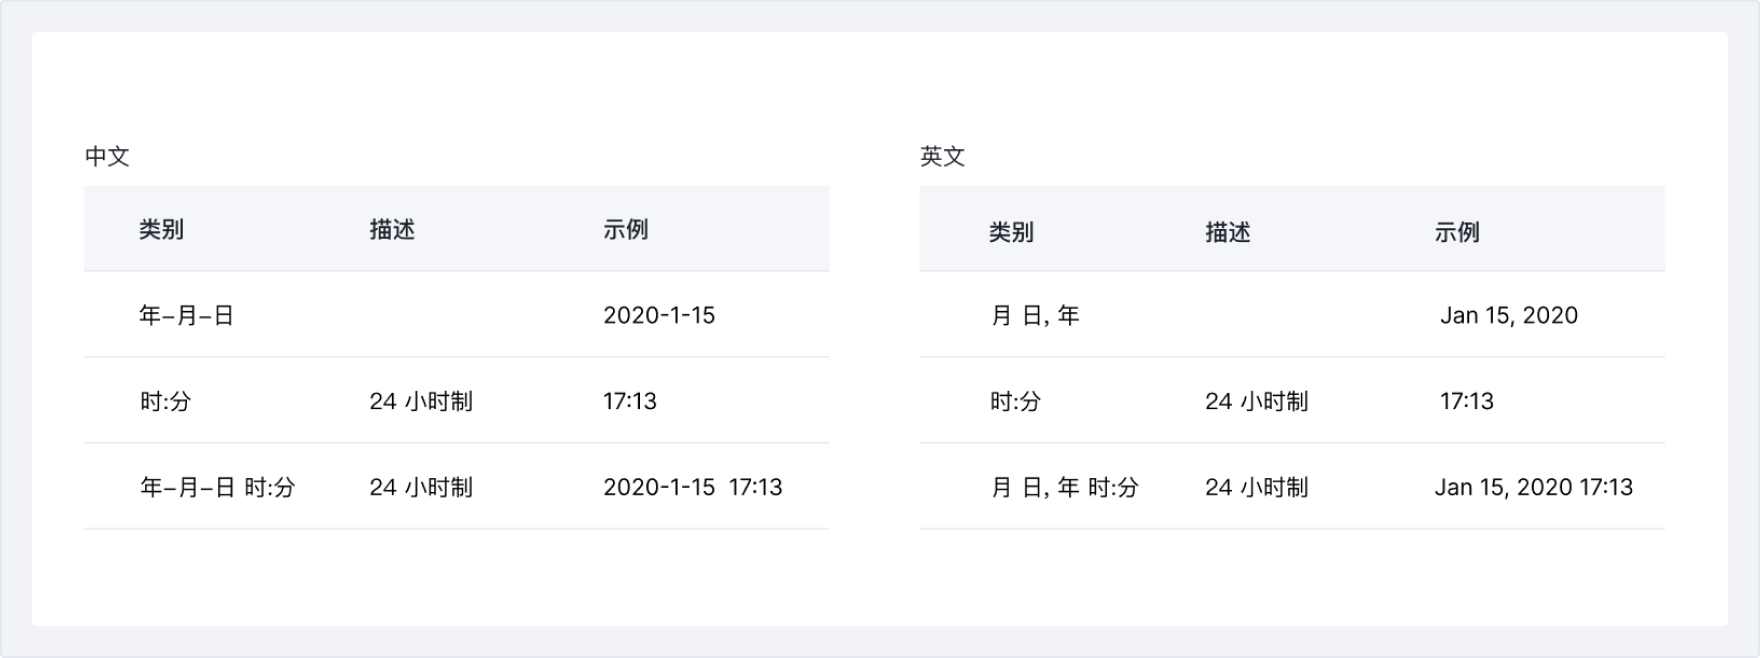
Task: Click the 月 日, 年 category cell
Action: (1035, 316)
